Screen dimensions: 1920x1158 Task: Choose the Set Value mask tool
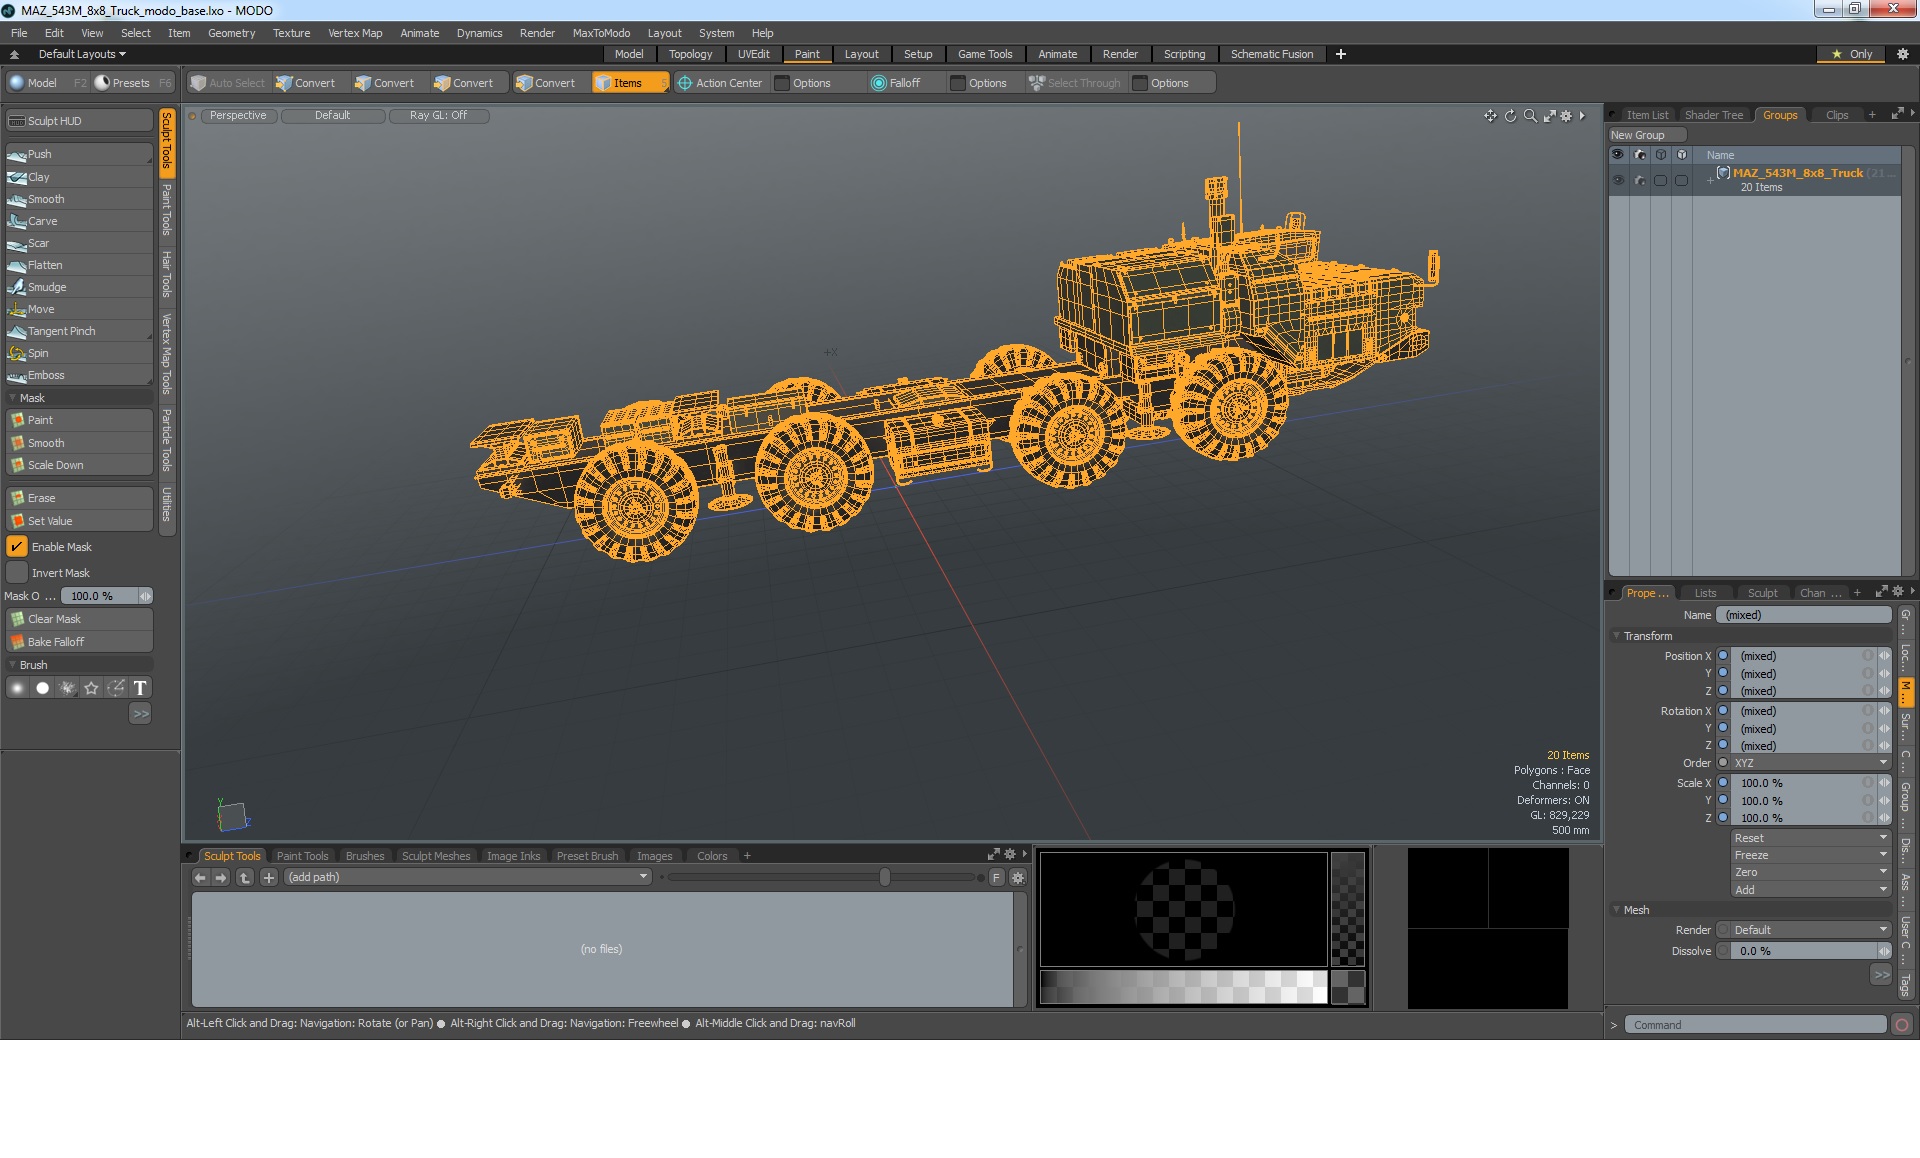click(x=78, y=521)
